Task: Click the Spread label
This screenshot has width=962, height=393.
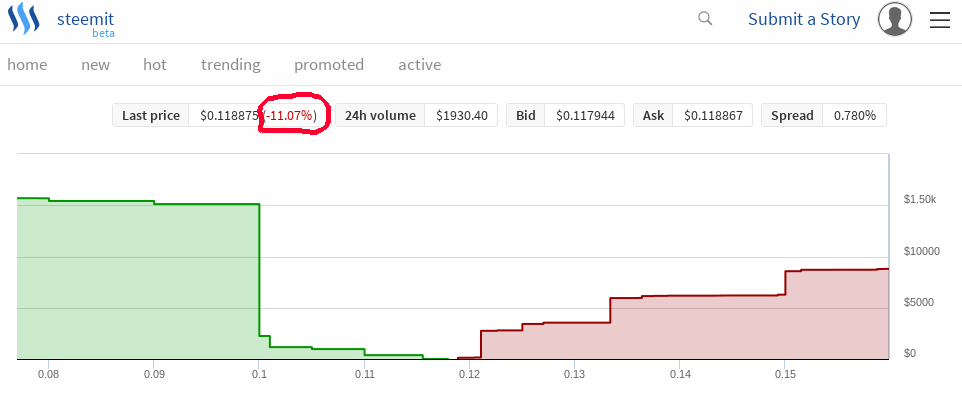Action: click(x=792, y=115)
